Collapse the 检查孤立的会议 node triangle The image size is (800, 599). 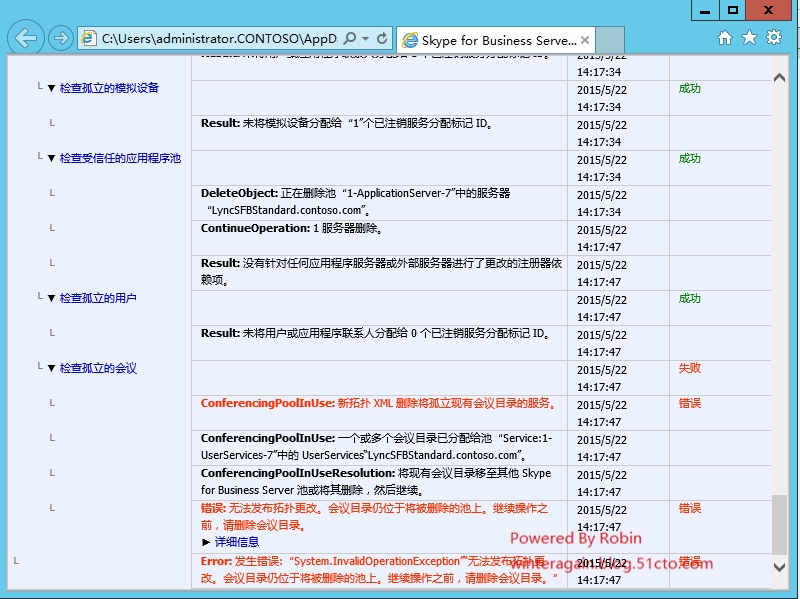[x=51, y=368]
